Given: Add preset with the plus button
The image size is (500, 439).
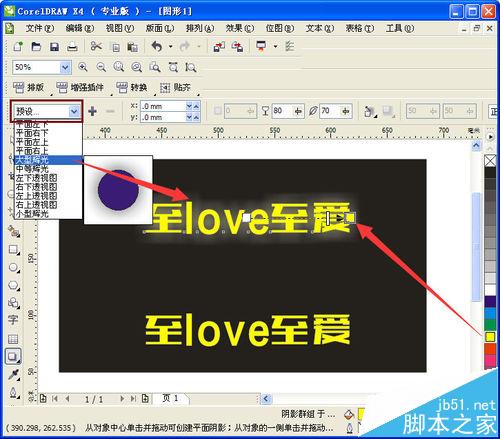Looking at the screenshot, I should [92, 111].
